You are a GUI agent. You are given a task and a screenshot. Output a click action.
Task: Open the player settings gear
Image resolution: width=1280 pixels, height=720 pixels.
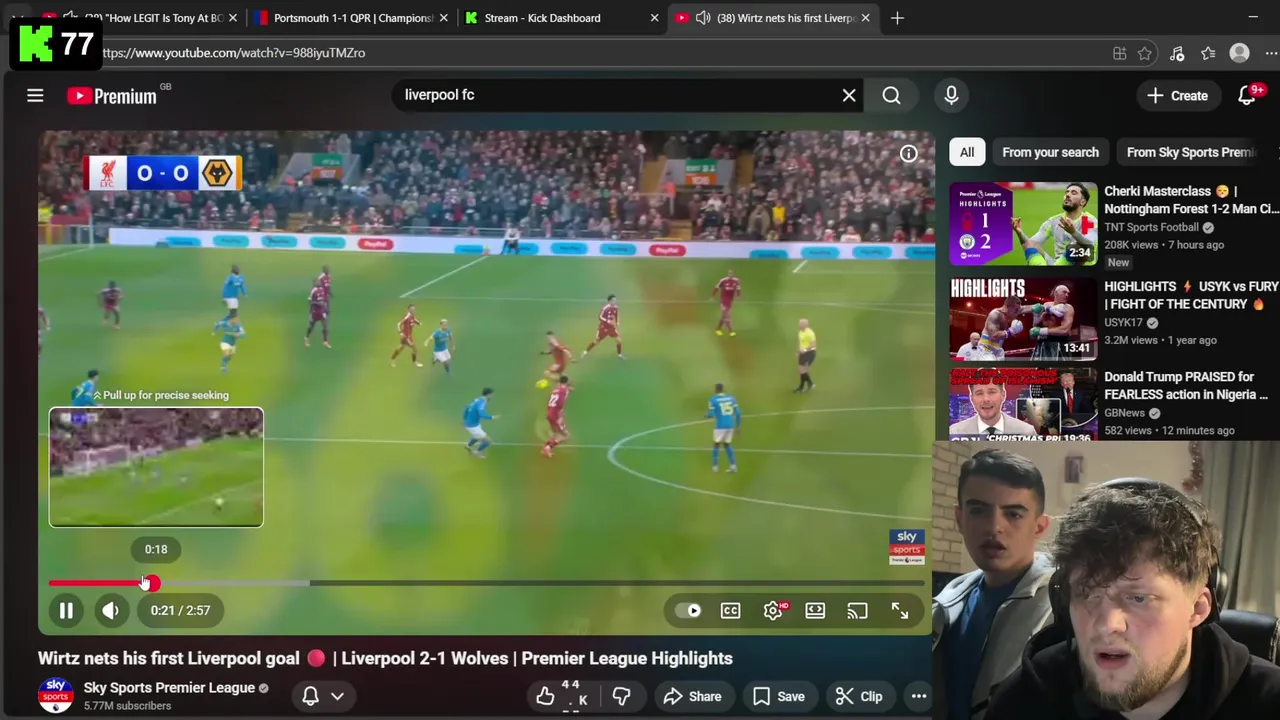773,610
